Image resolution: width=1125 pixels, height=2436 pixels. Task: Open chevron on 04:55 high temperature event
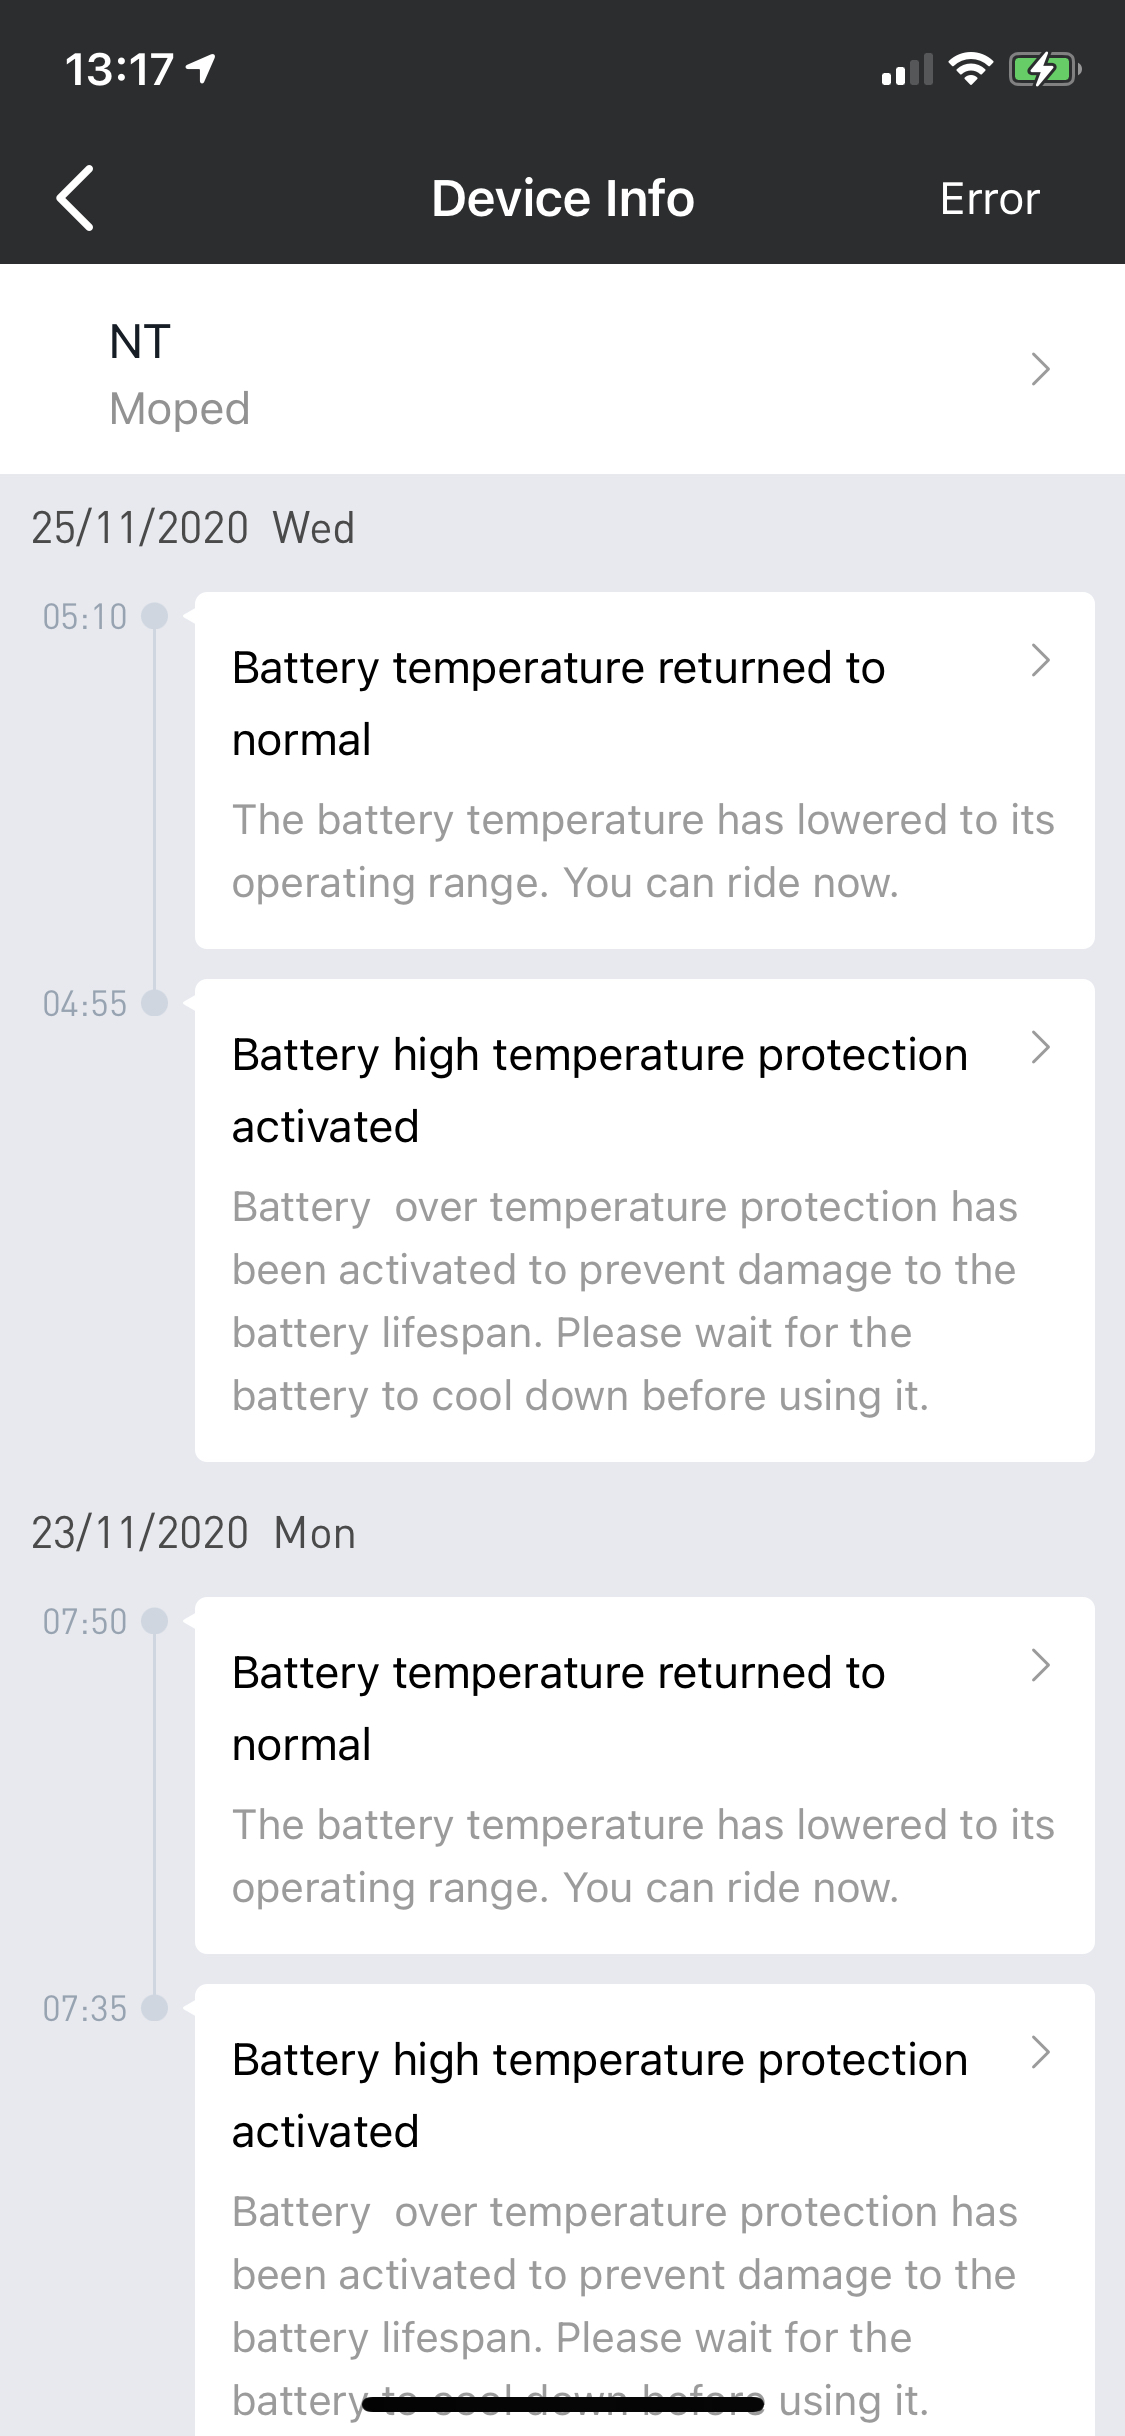coord(1040,1047)
